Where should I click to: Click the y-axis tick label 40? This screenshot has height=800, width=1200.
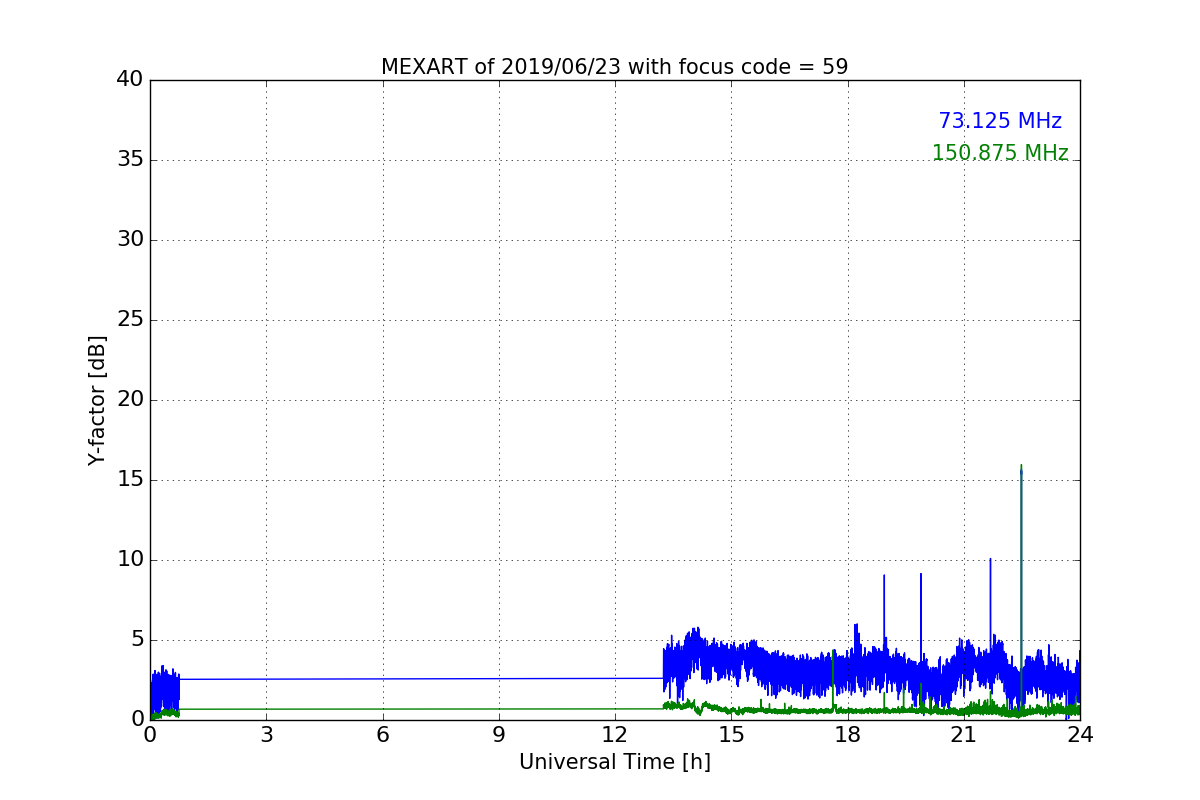tap(130, 80)
